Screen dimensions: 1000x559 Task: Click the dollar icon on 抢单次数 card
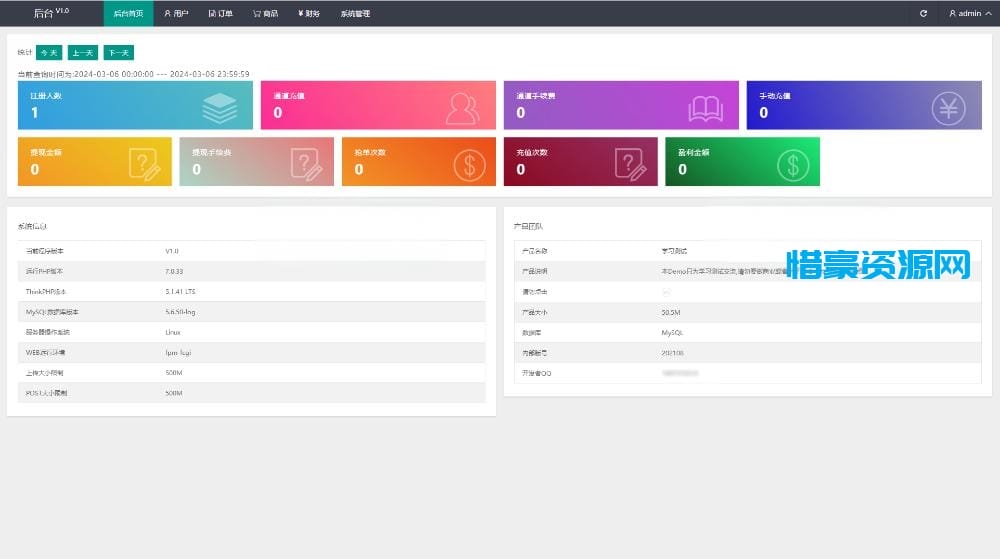pyautogui.click(x=469, y=163)
